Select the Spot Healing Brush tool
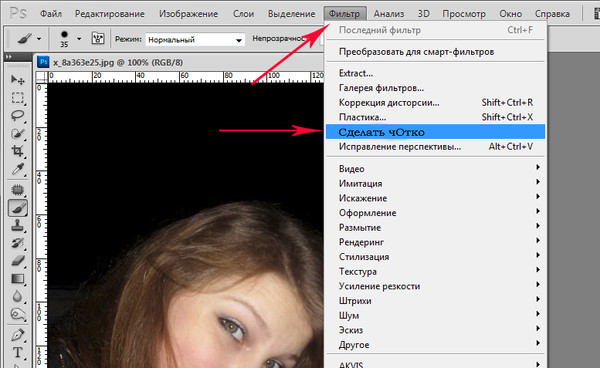Screen dimensions: 600x368 click(x=18, y=190)
